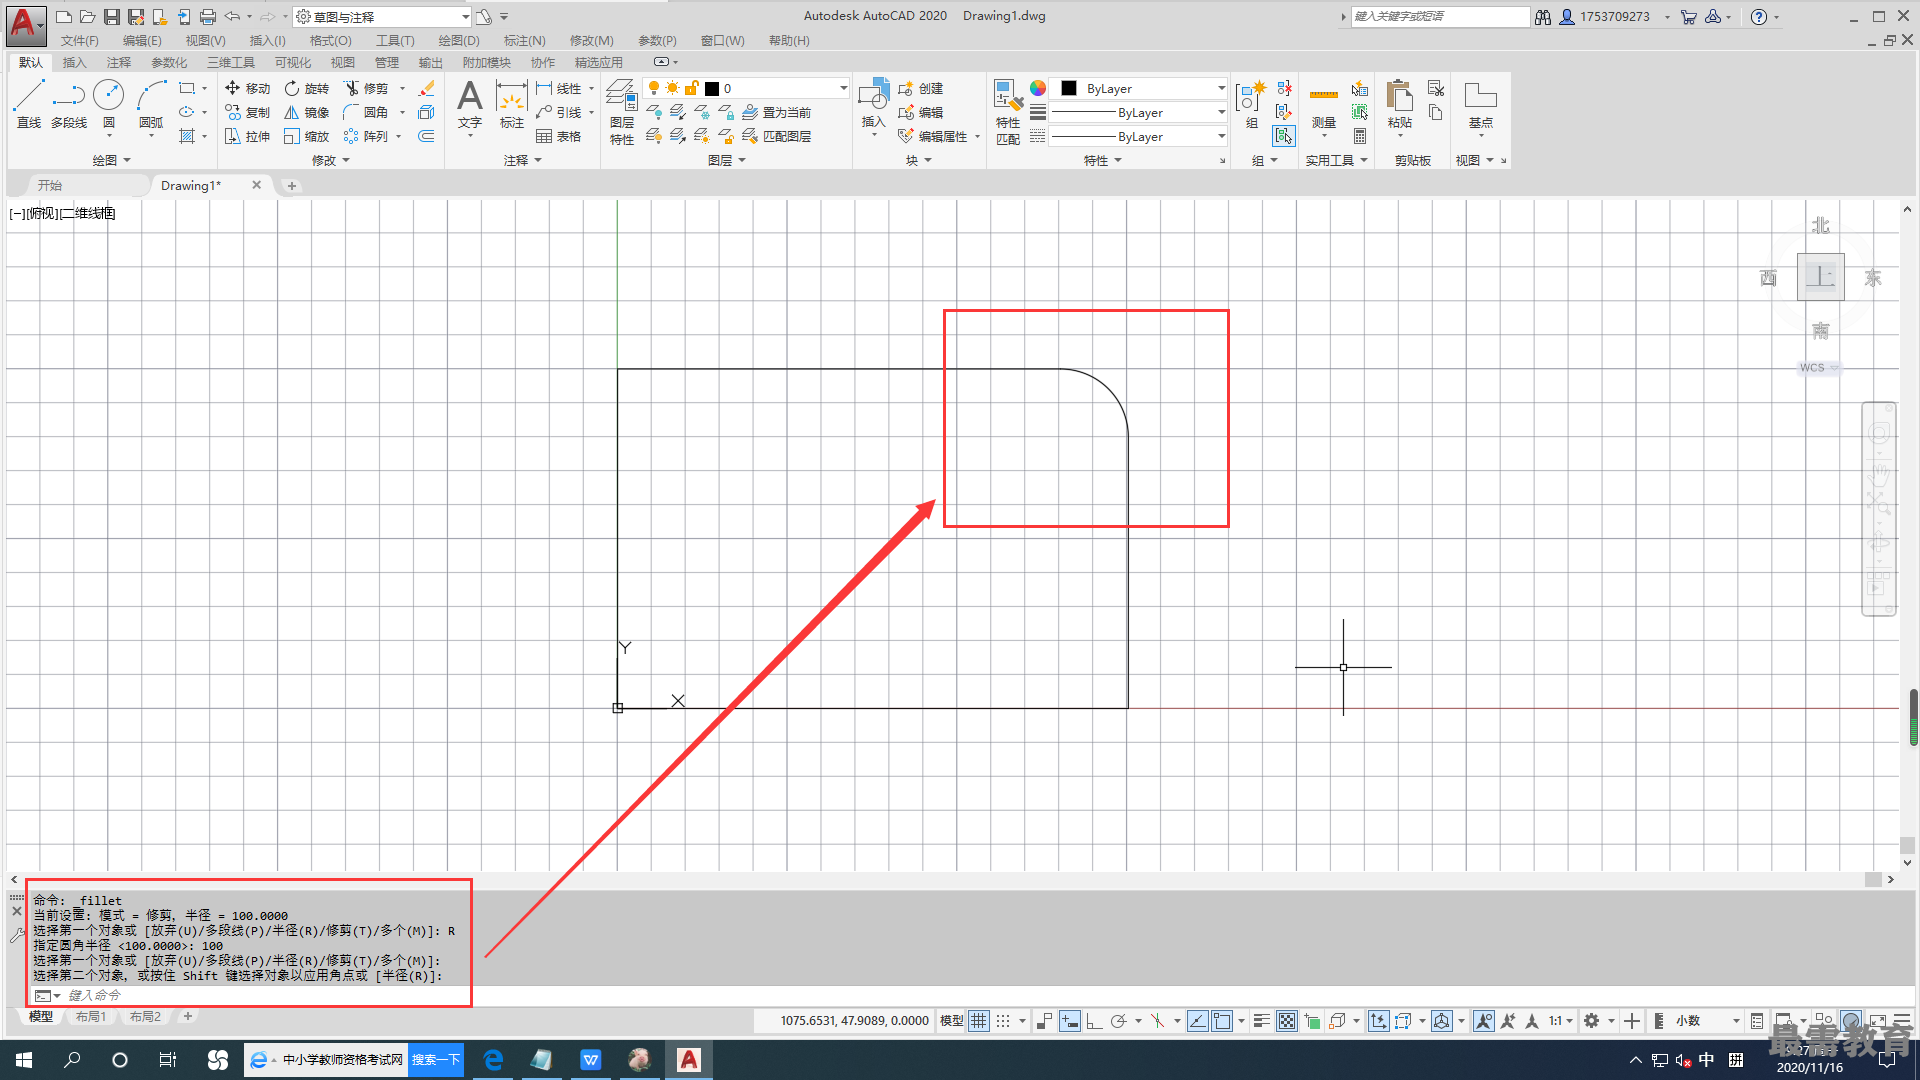Click the object color wheel swatch
Image resolution: width=1920 pixels, height=1080 pixels.
(x=1037, y=88)
